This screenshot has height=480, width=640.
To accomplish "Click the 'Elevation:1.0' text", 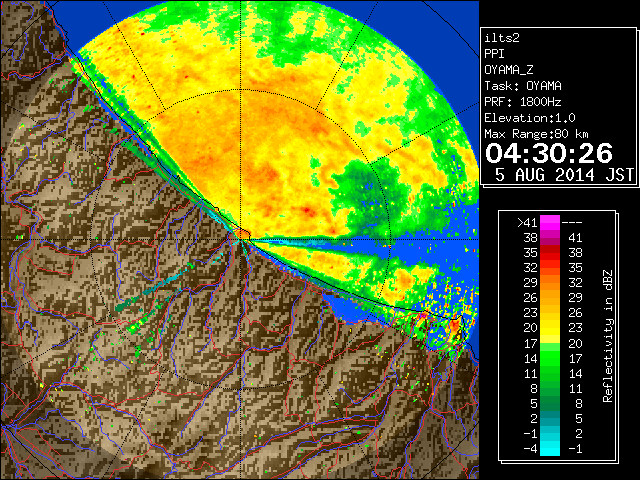I will click(530, 118).
